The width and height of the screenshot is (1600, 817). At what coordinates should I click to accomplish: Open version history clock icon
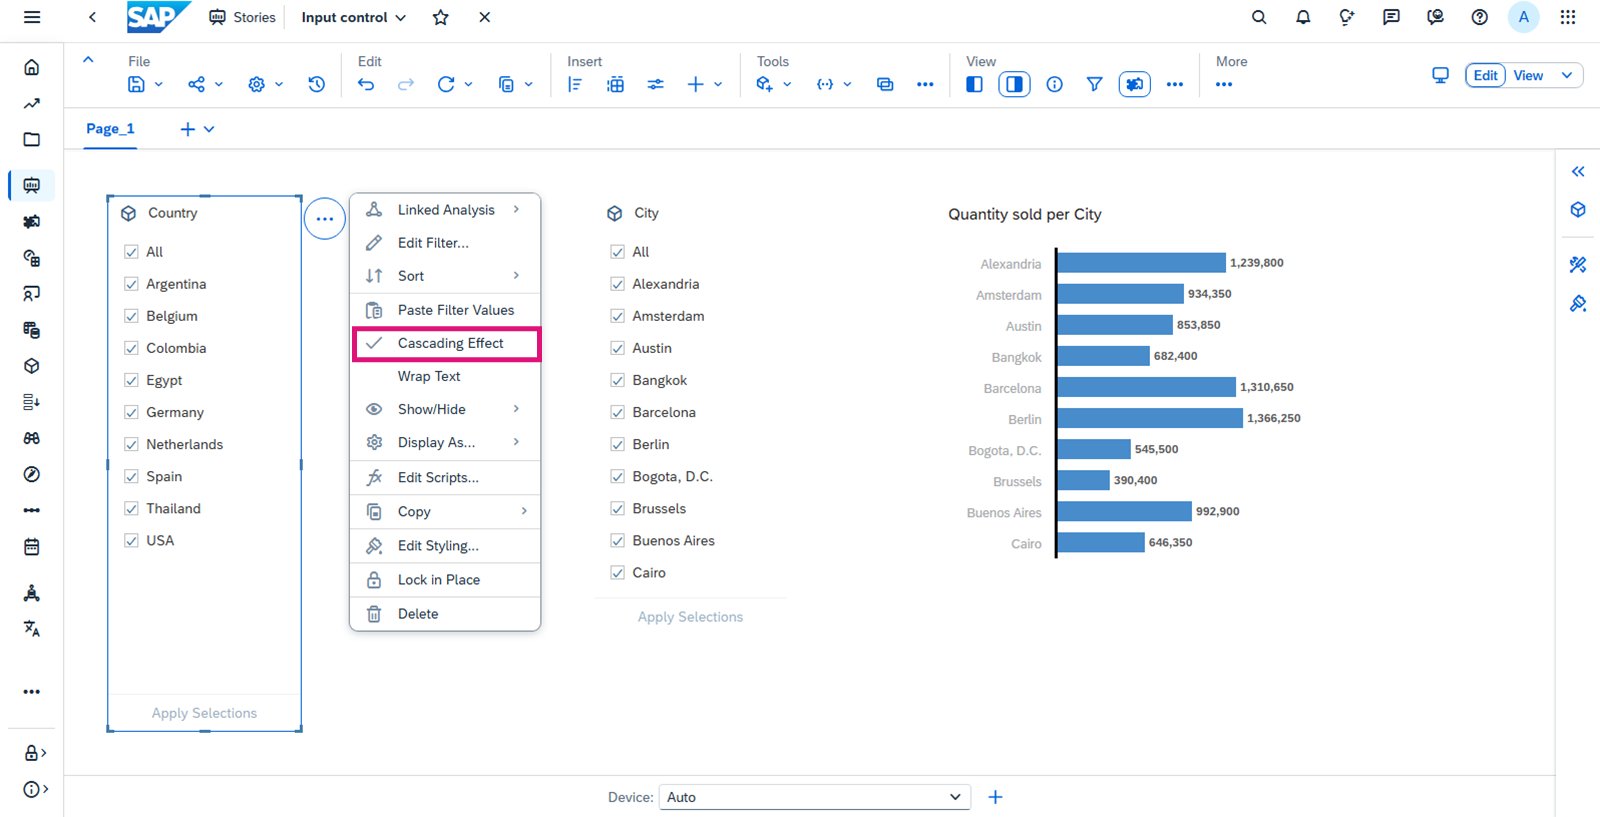tap(316, 85)
